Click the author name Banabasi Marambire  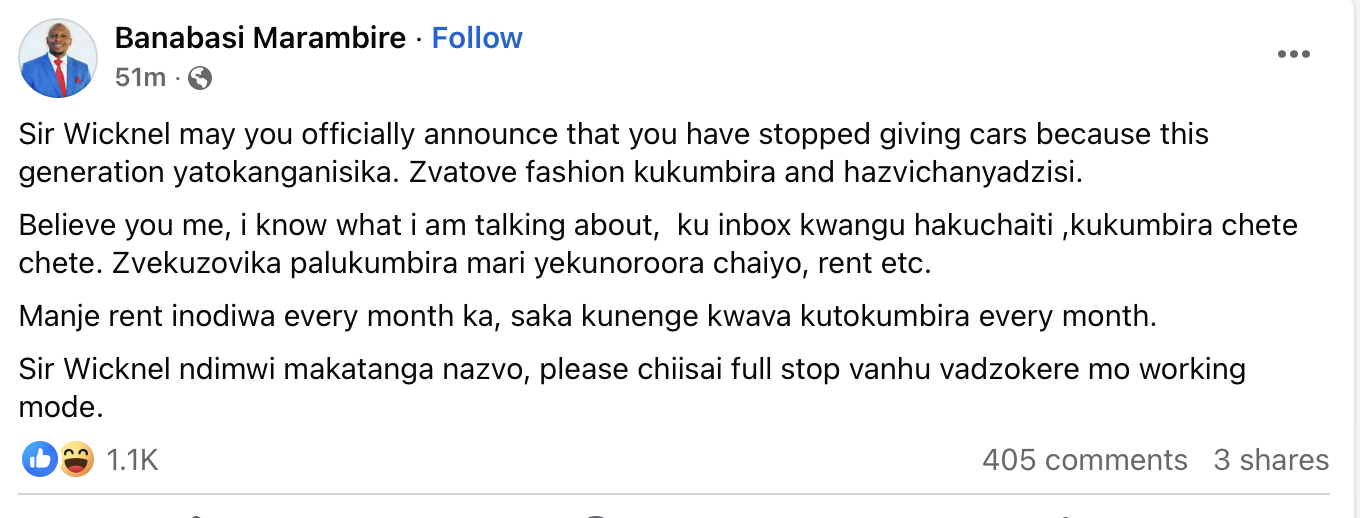coord(261,38)
